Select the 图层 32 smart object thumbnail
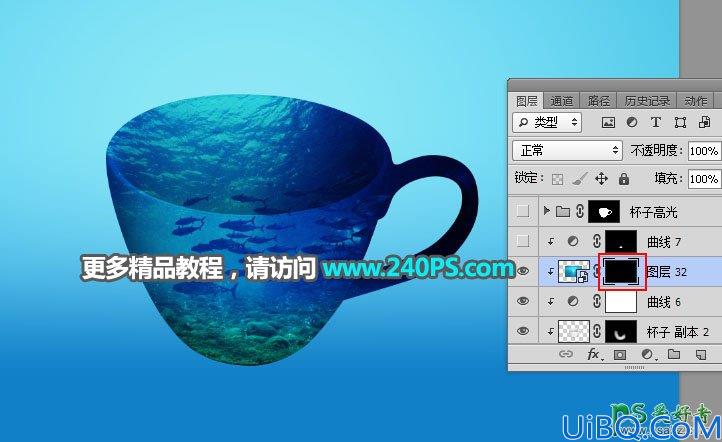 574,272
